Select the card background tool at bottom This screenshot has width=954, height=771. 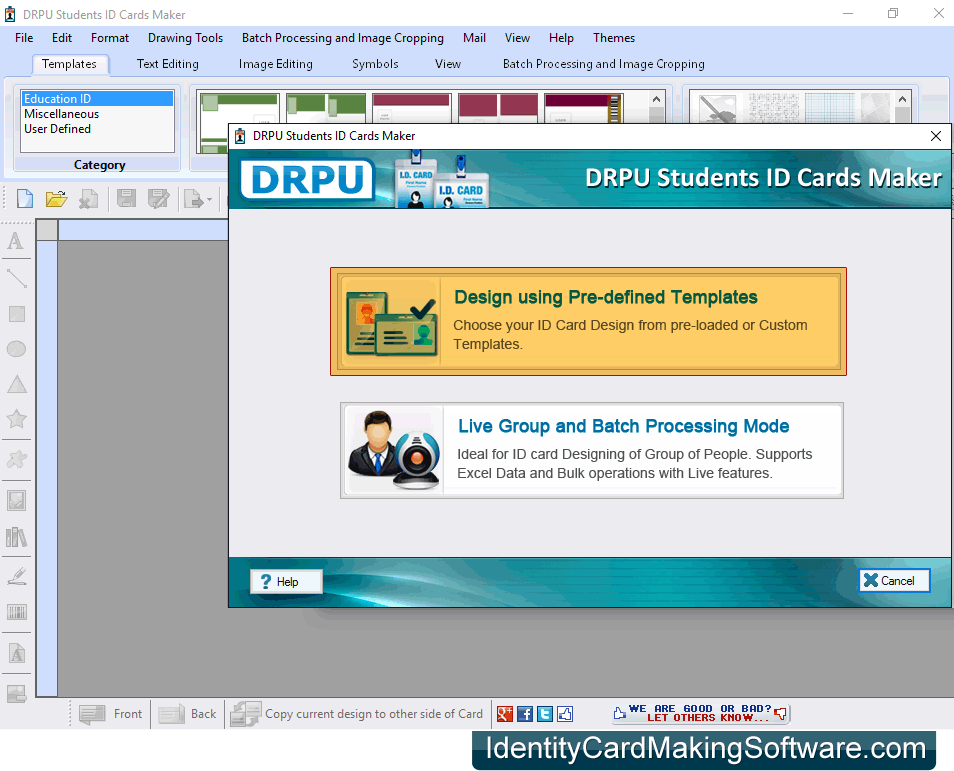pos(16,694)
